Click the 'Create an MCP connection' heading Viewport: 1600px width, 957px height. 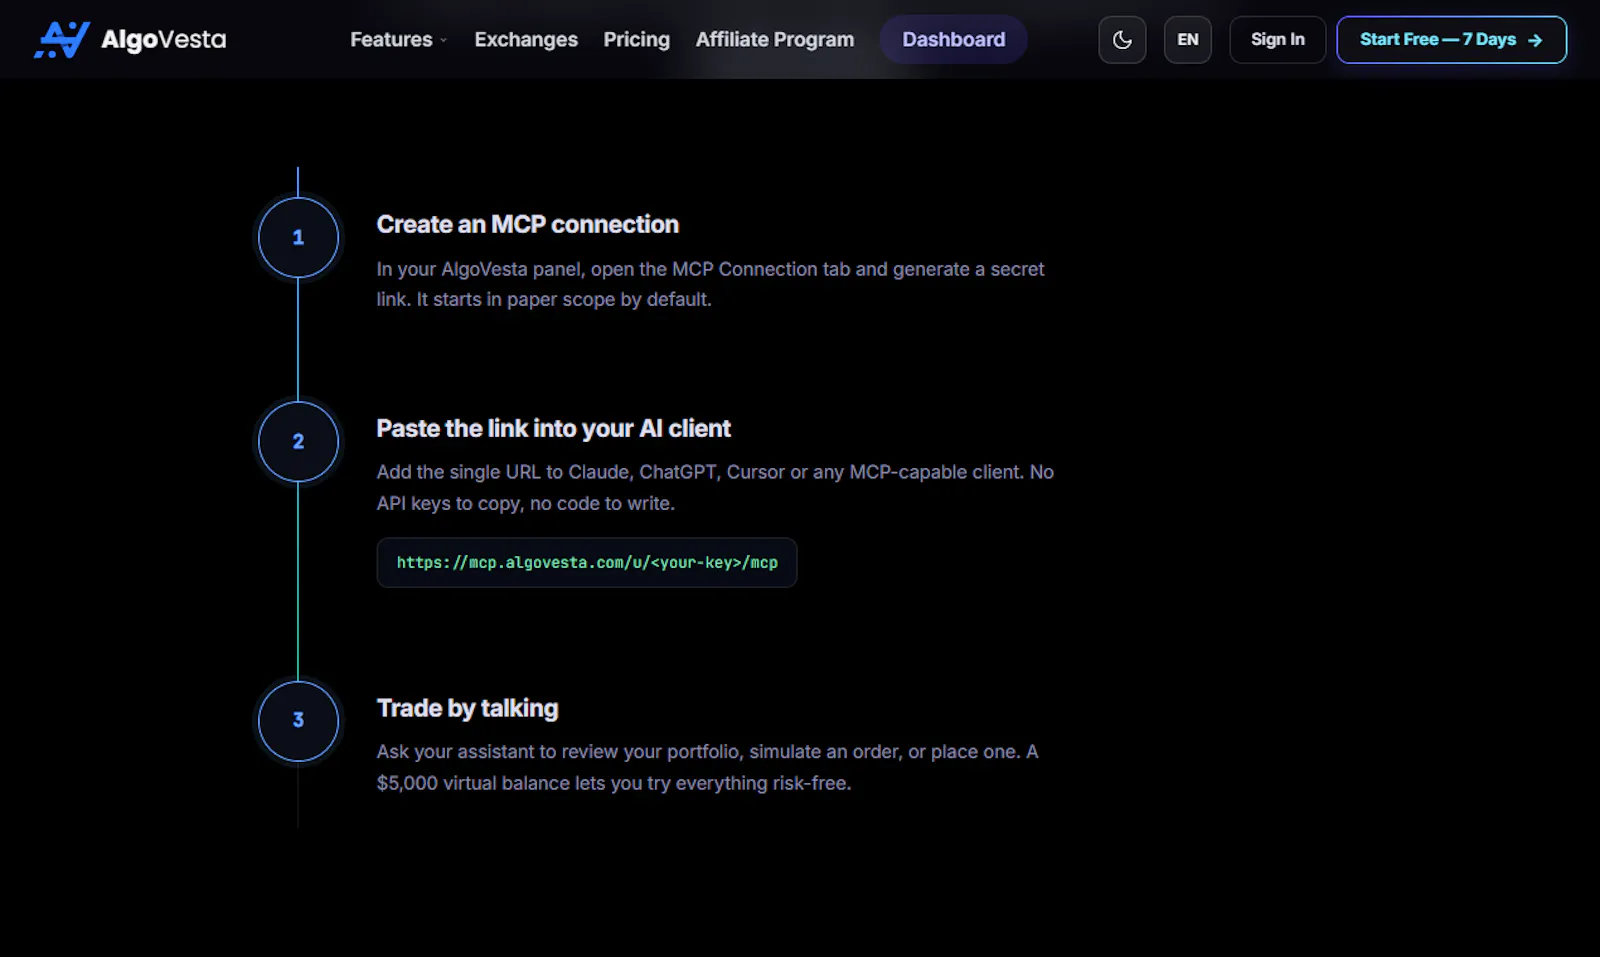(x=528, y=224)
